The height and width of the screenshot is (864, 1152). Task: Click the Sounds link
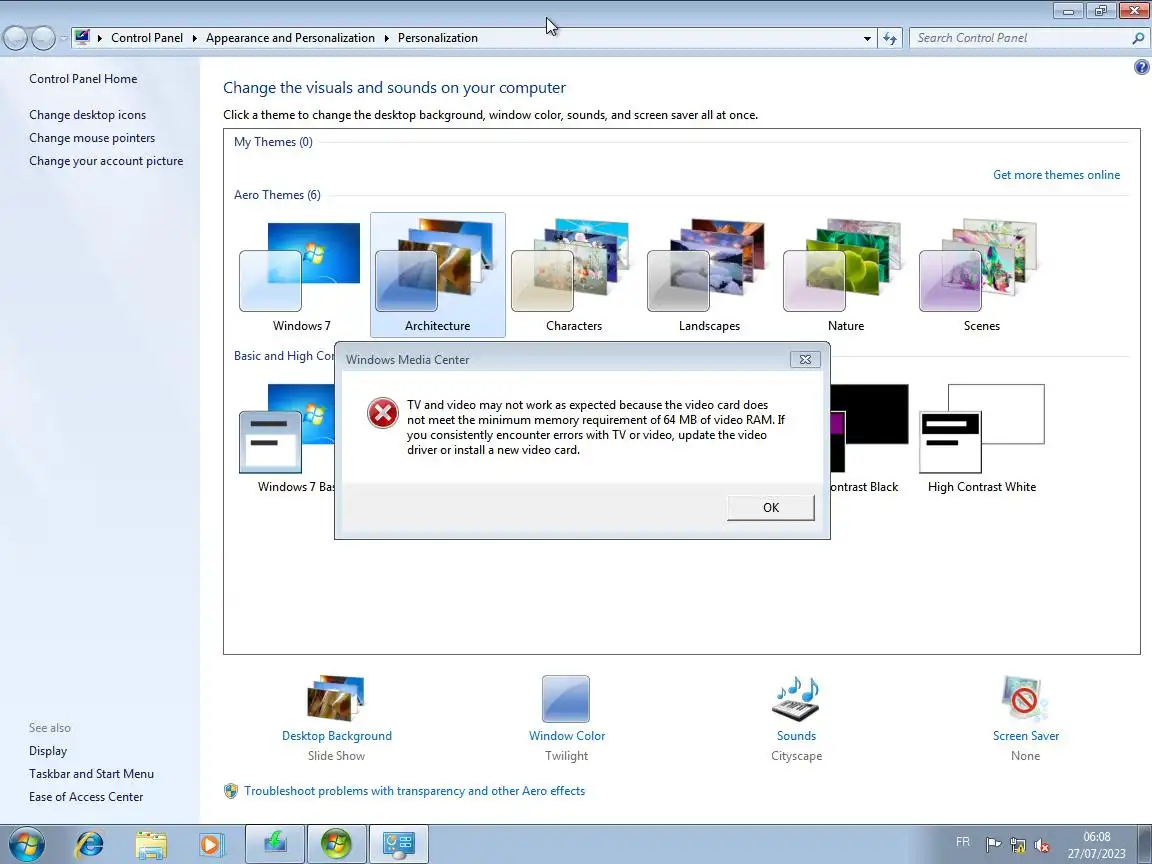point(796,735)
